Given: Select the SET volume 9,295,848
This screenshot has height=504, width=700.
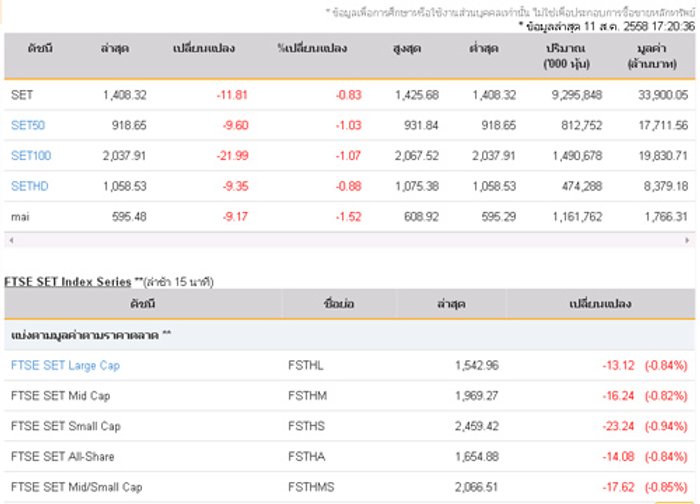Looking at the screenshot, I should [x=577, y=95].
